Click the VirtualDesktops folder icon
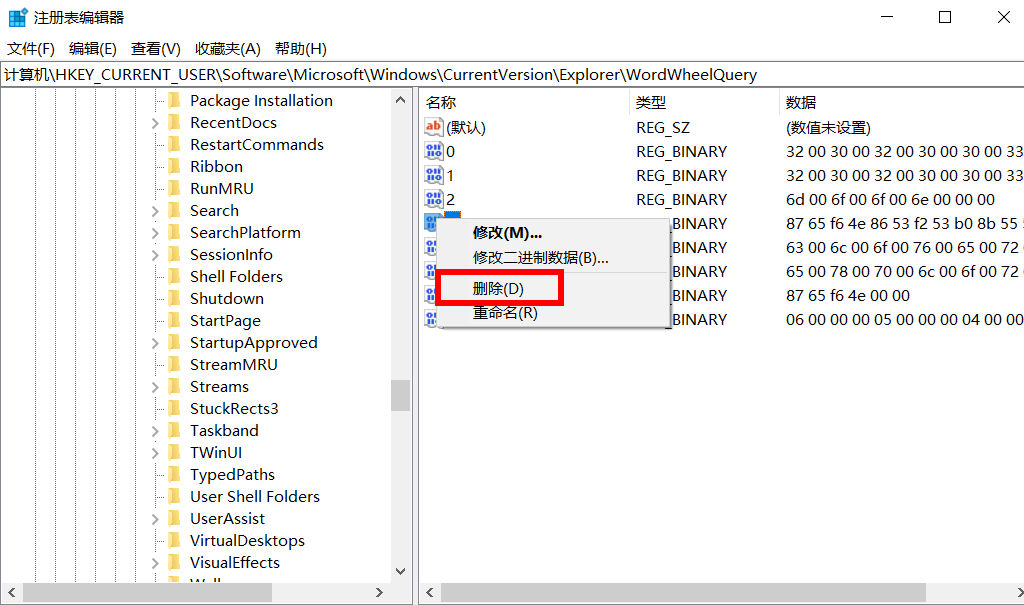 tap(174, 540)
